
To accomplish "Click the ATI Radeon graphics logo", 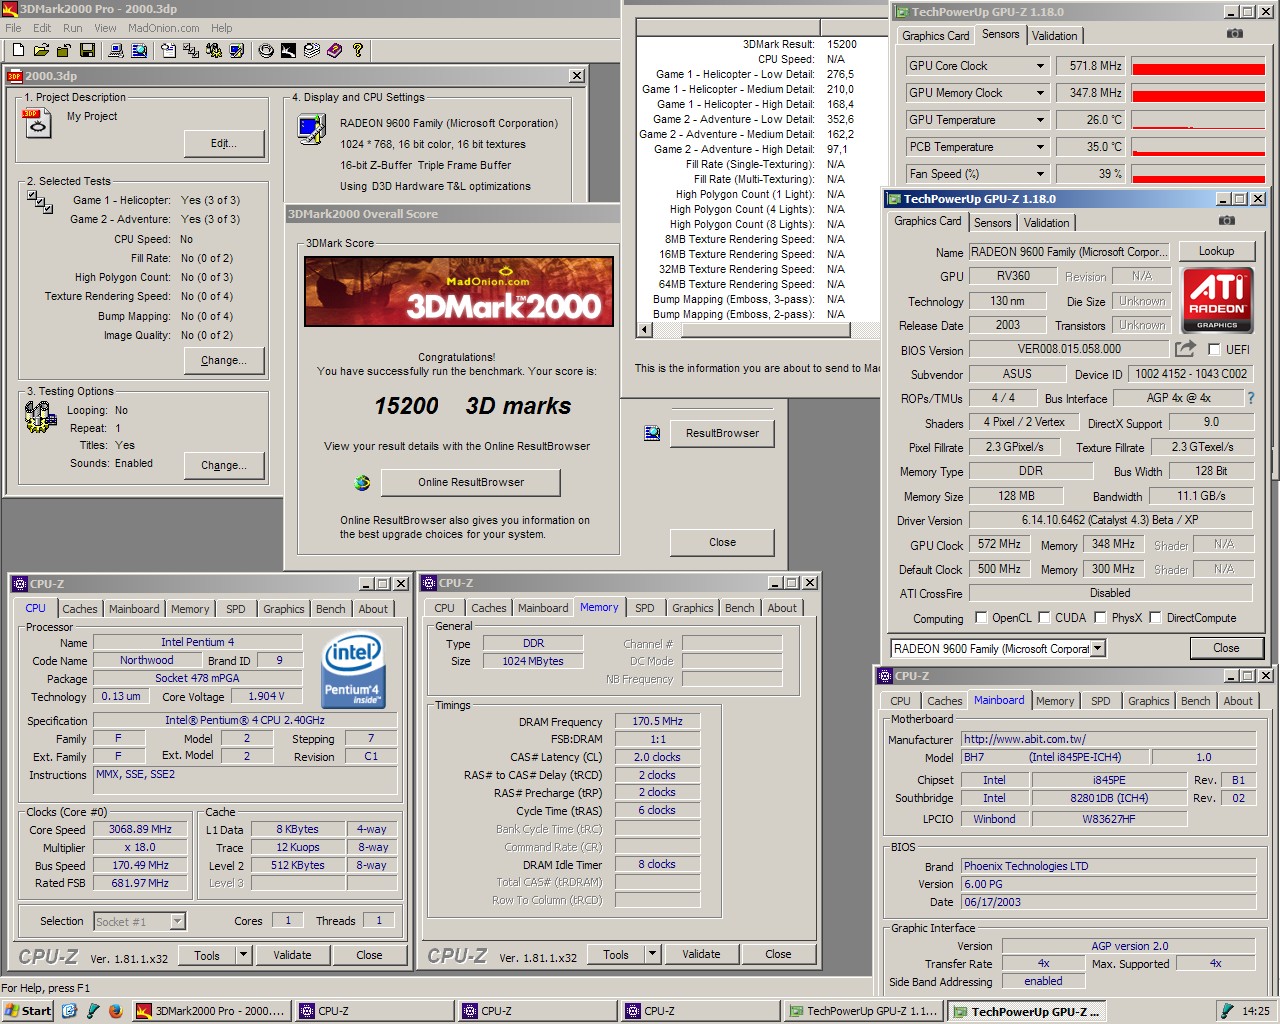I will 1217,300.
